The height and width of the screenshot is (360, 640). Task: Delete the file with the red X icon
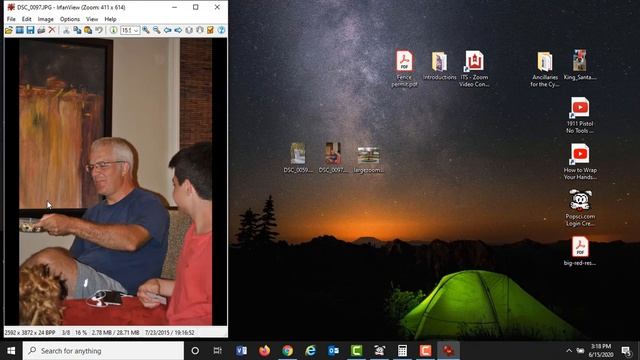click(x=52, y=30)
